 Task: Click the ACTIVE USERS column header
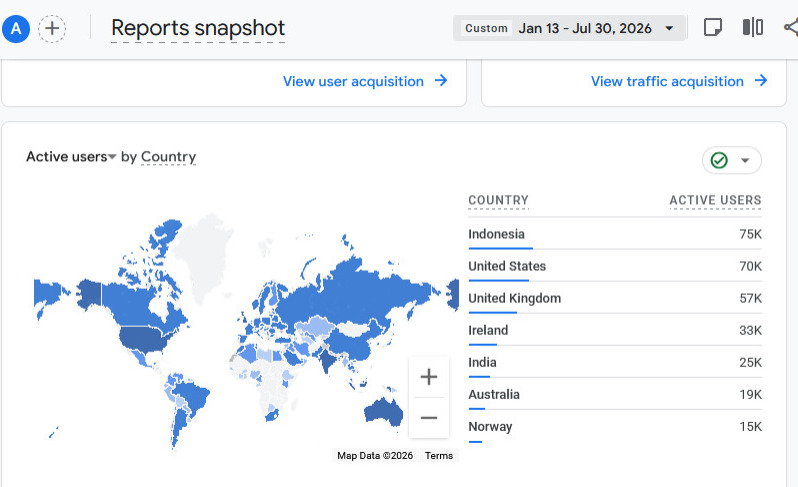tap(715, 200)
